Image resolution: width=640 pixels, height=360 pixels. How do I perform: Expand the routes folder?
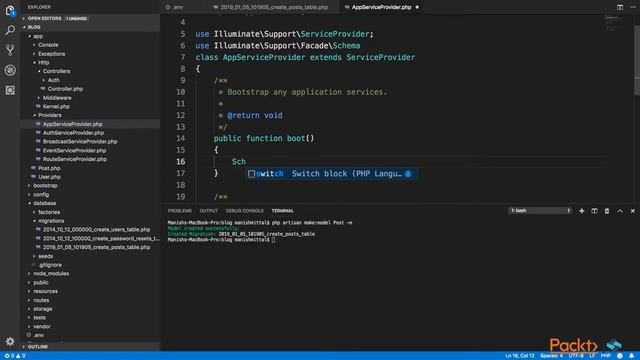tap(41, 300)
